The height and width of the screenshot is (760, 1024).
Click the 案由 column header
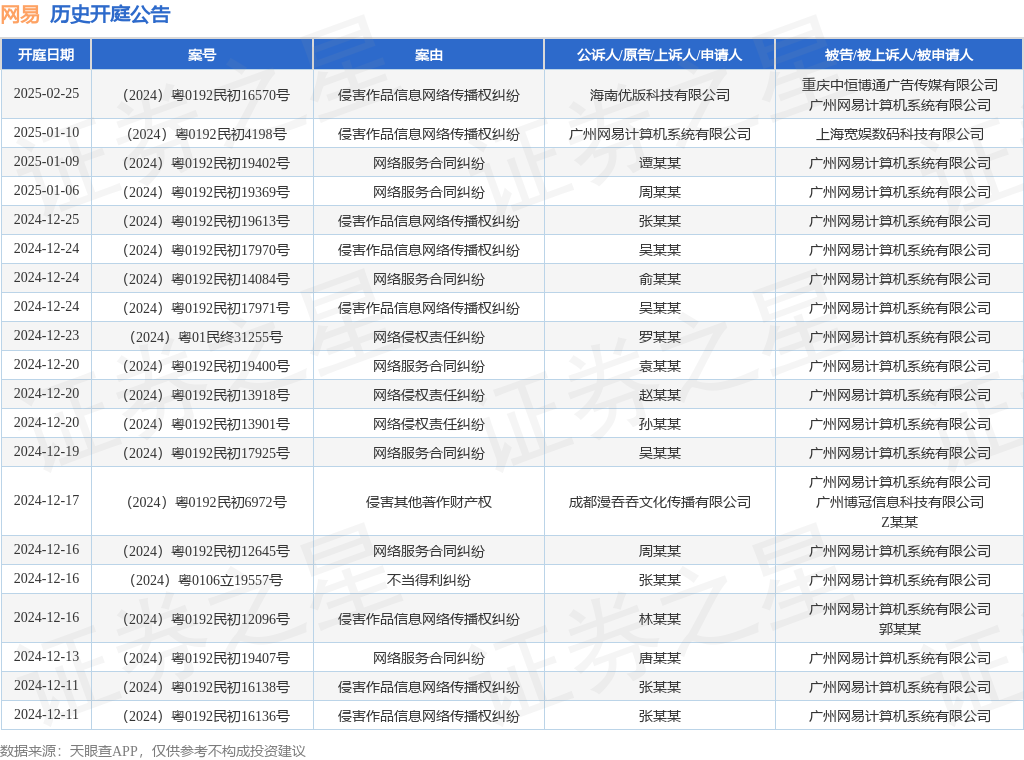click(428, 55)
